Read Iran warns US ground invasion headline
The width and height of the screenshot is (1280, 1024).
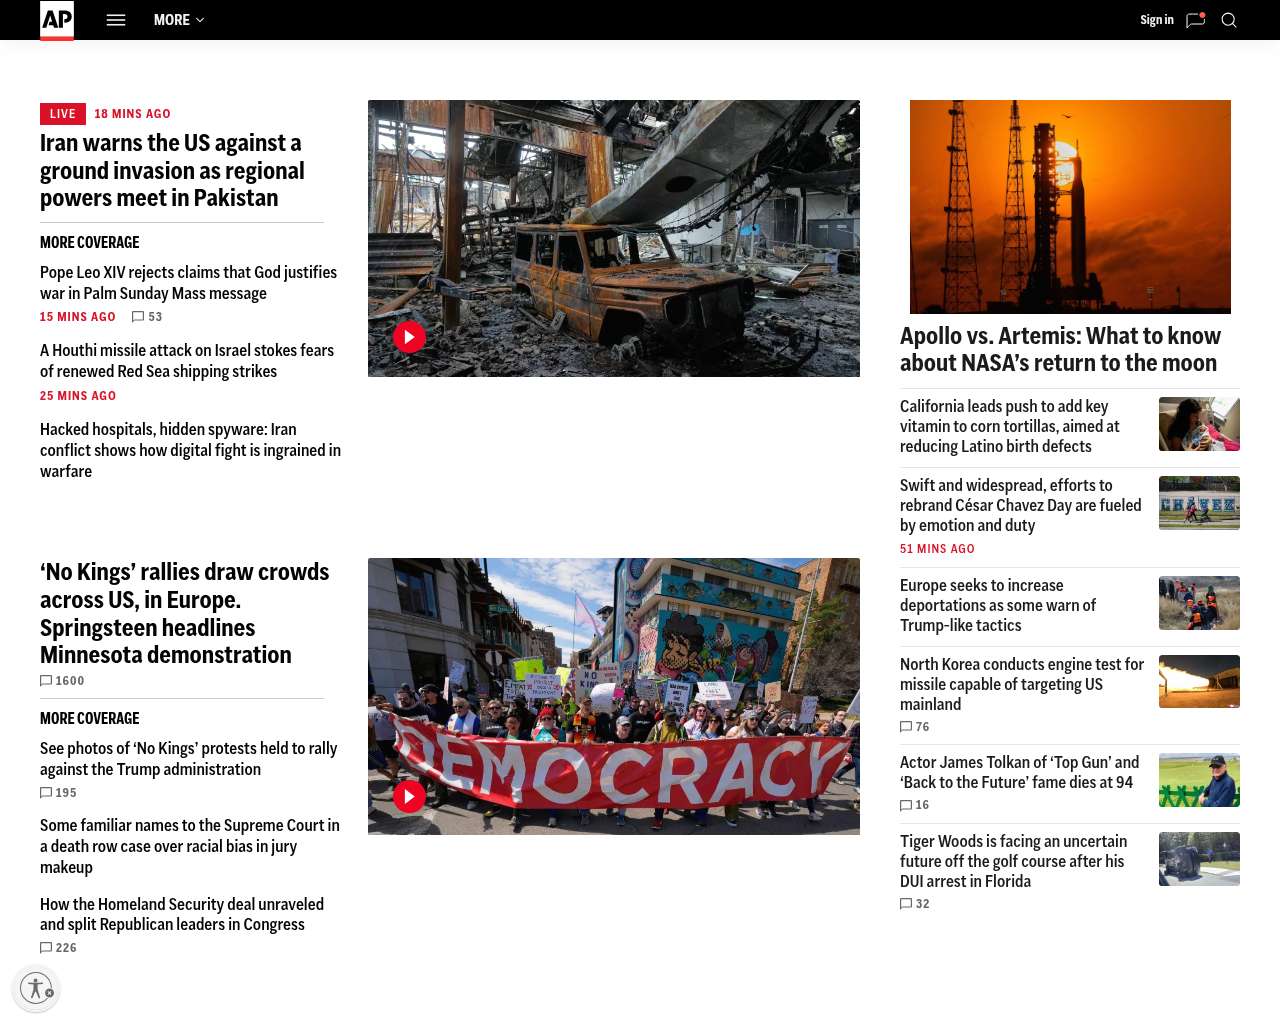(x=172, y=171)
